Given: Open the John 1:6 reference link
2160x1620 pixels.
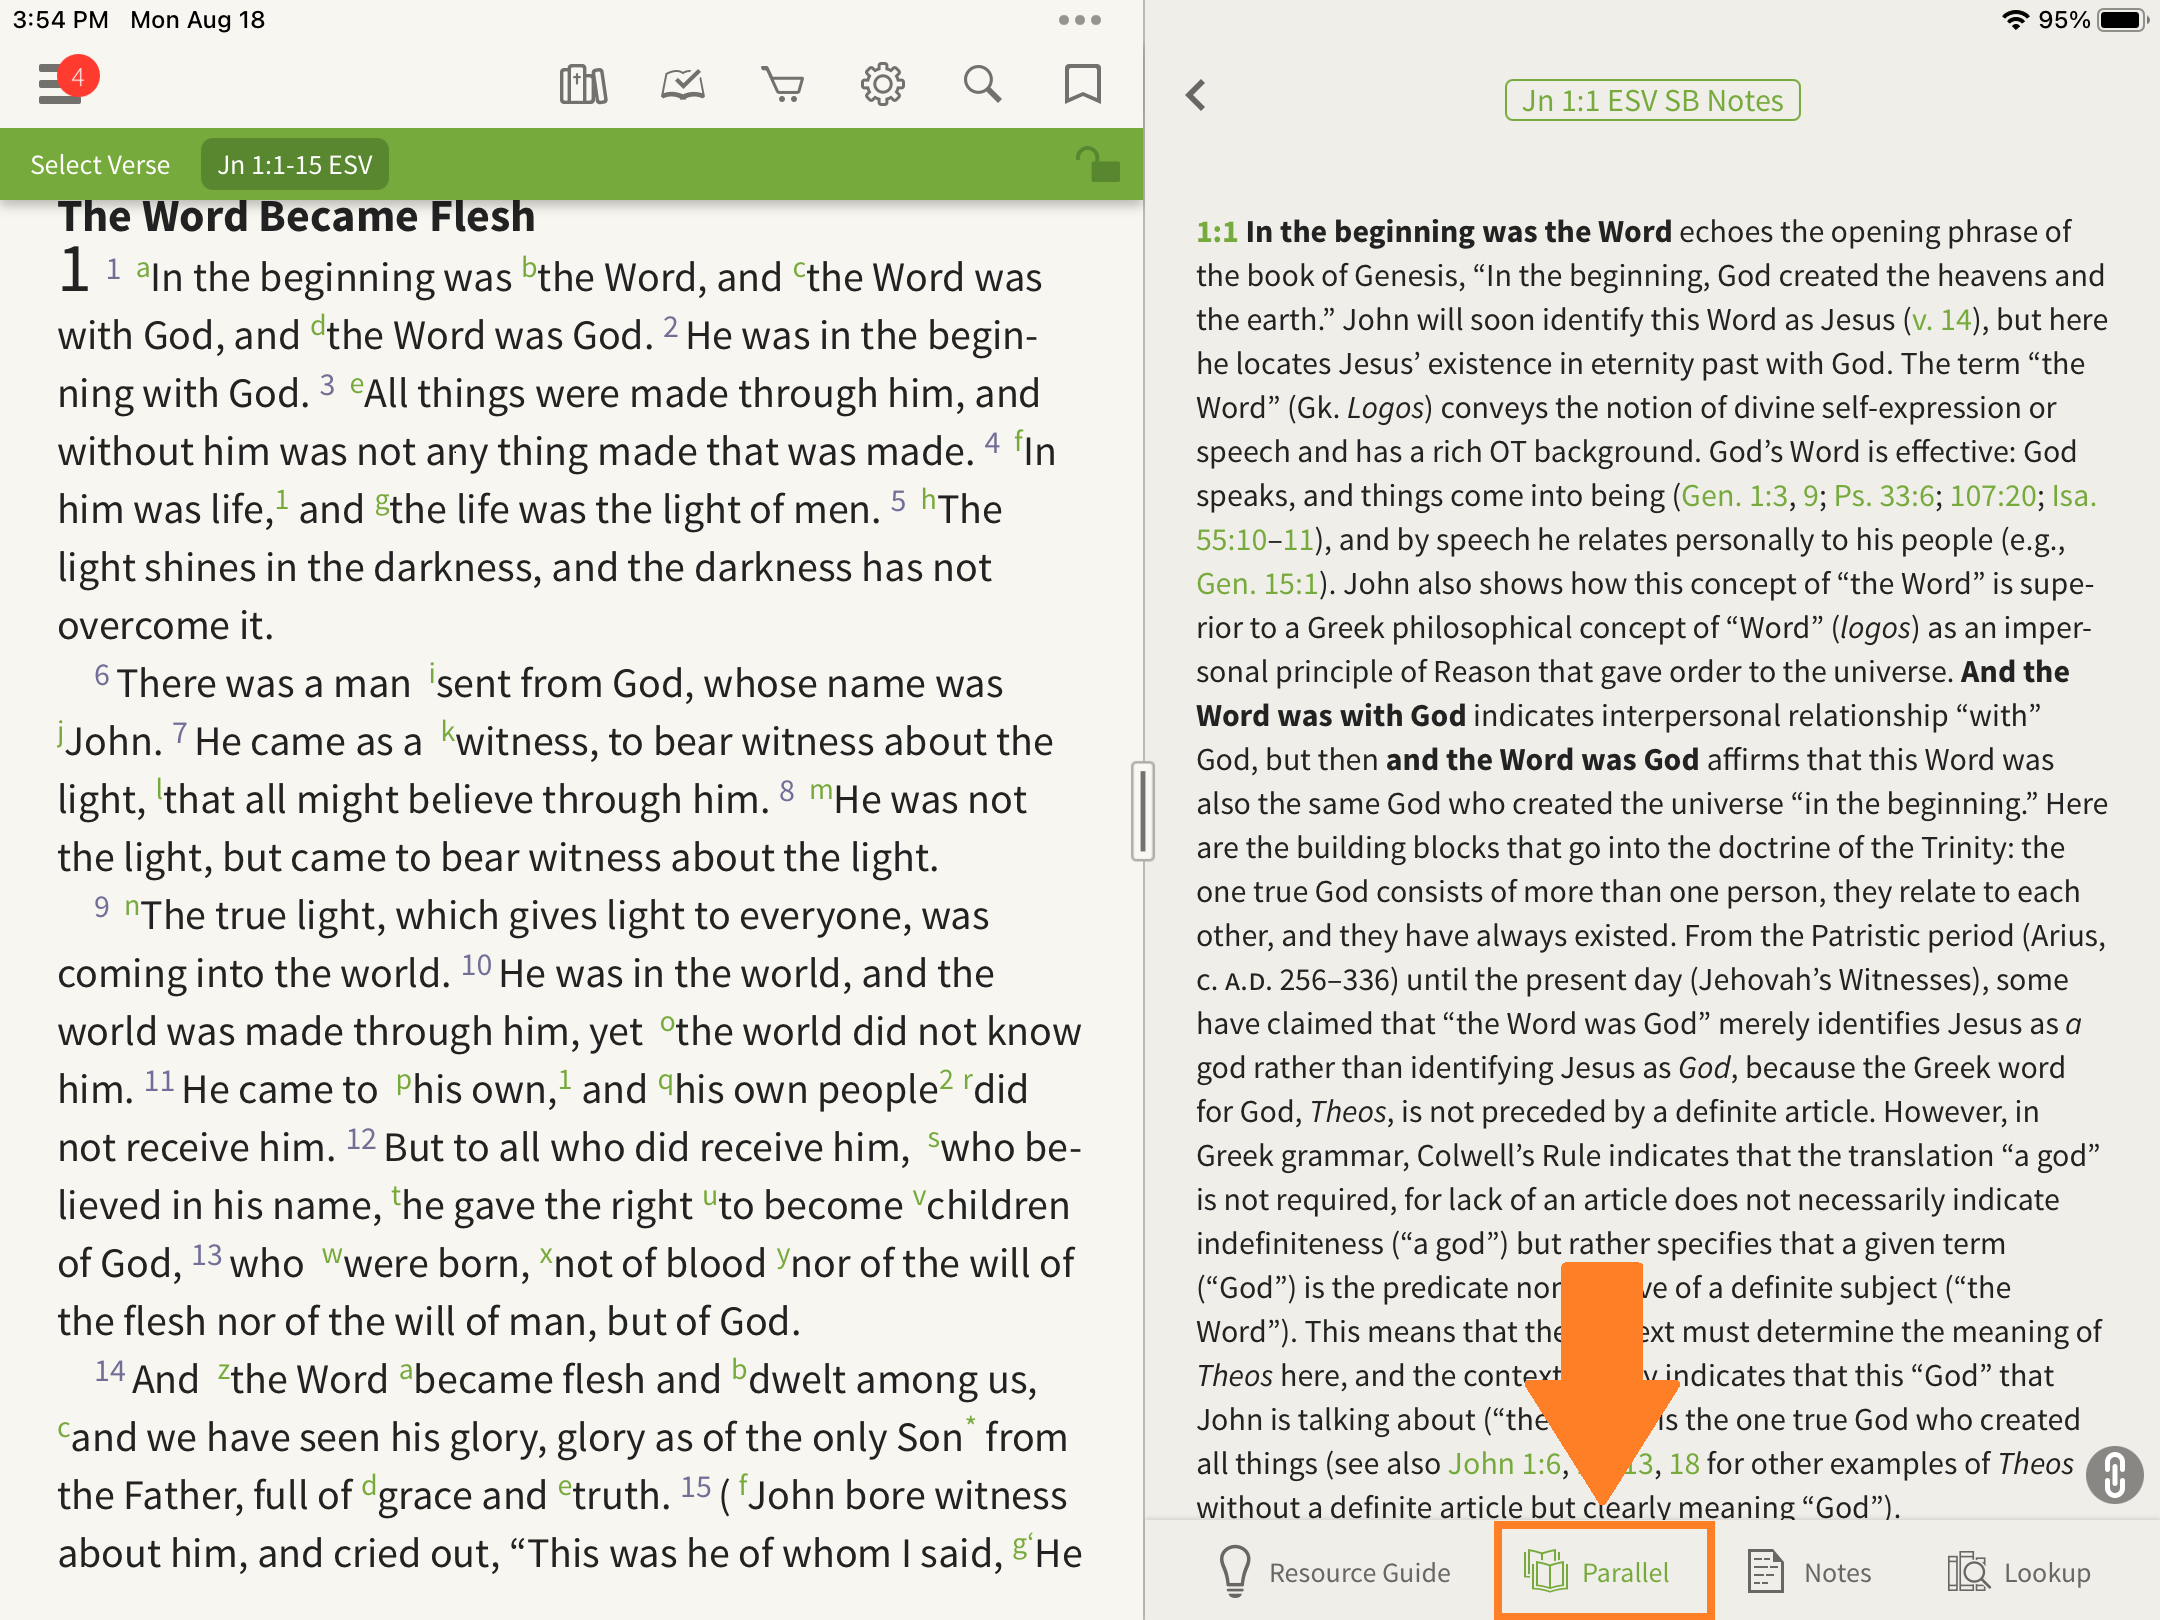Looking at the screenshot, I should 1505,1464.
